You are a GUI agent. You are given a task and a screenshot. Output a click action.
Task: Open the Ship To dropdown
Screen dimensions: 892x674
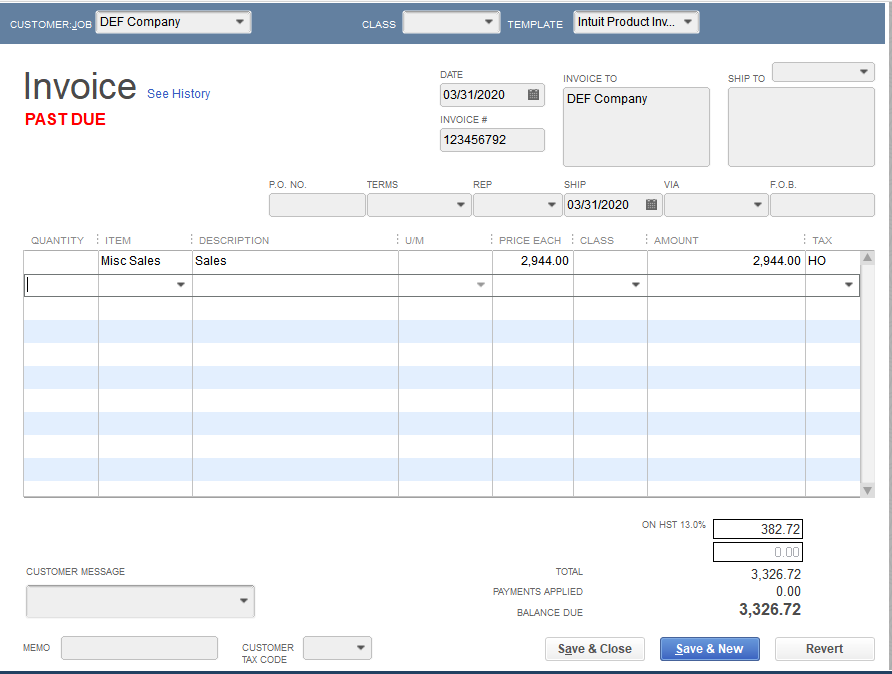864,72
